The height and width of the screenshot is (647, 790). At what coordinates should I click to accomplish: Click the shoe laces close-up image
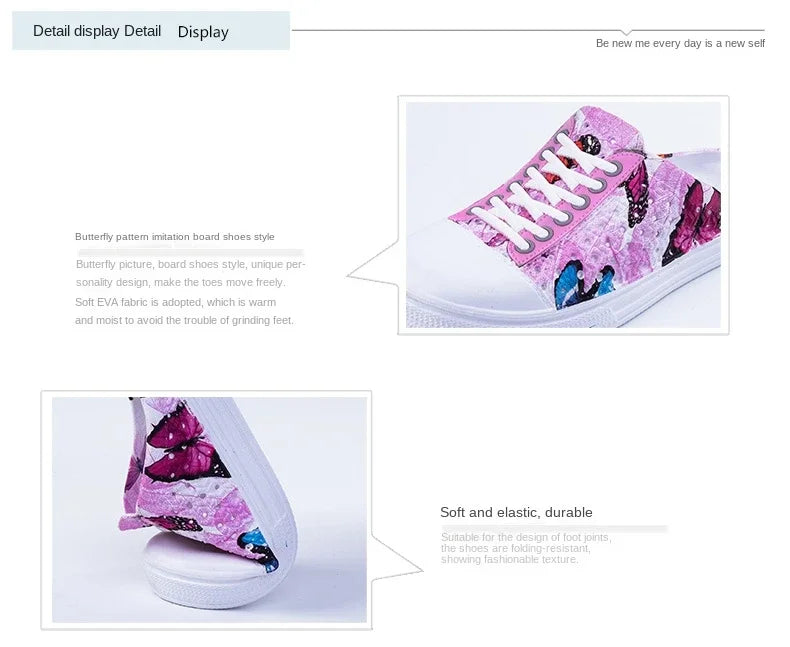point(563,215)
